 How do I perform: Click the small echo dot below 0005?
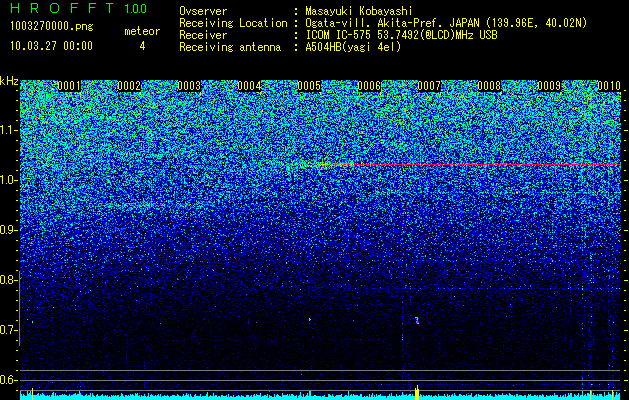point(310,319)
